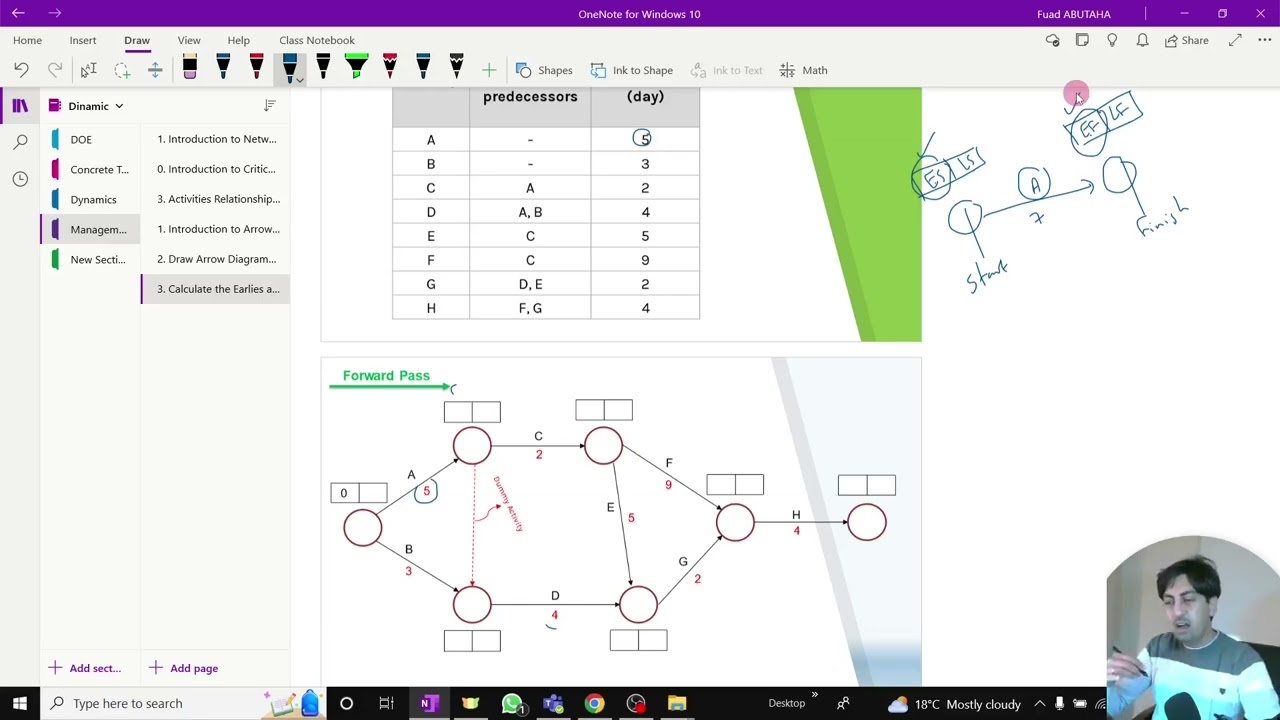Open page 2. Draw Arrow Diagram

click(216, 259)
